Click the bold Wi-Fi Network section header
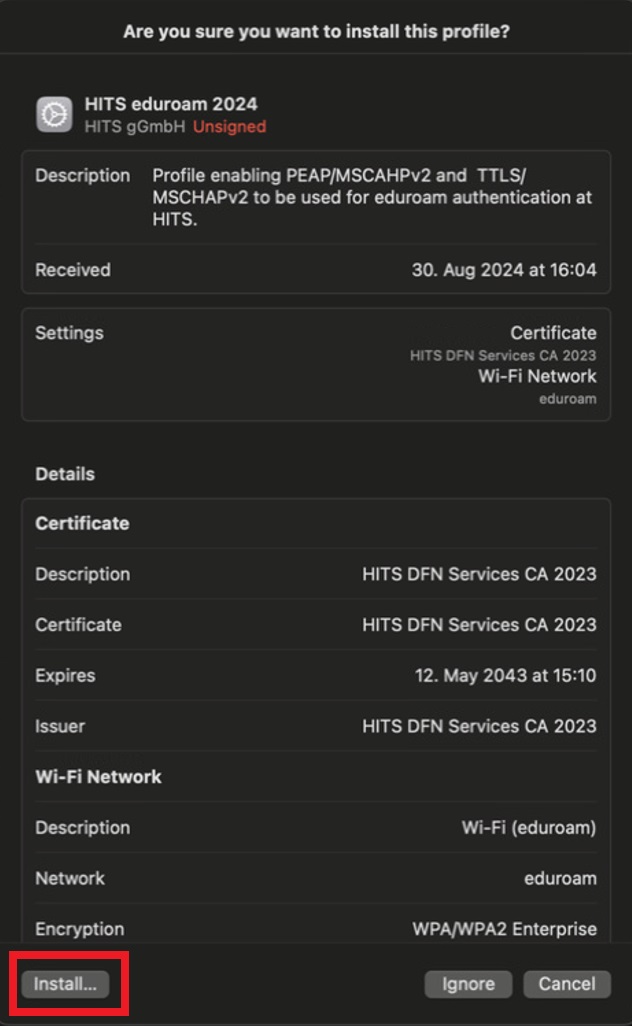 pos(98,777)
